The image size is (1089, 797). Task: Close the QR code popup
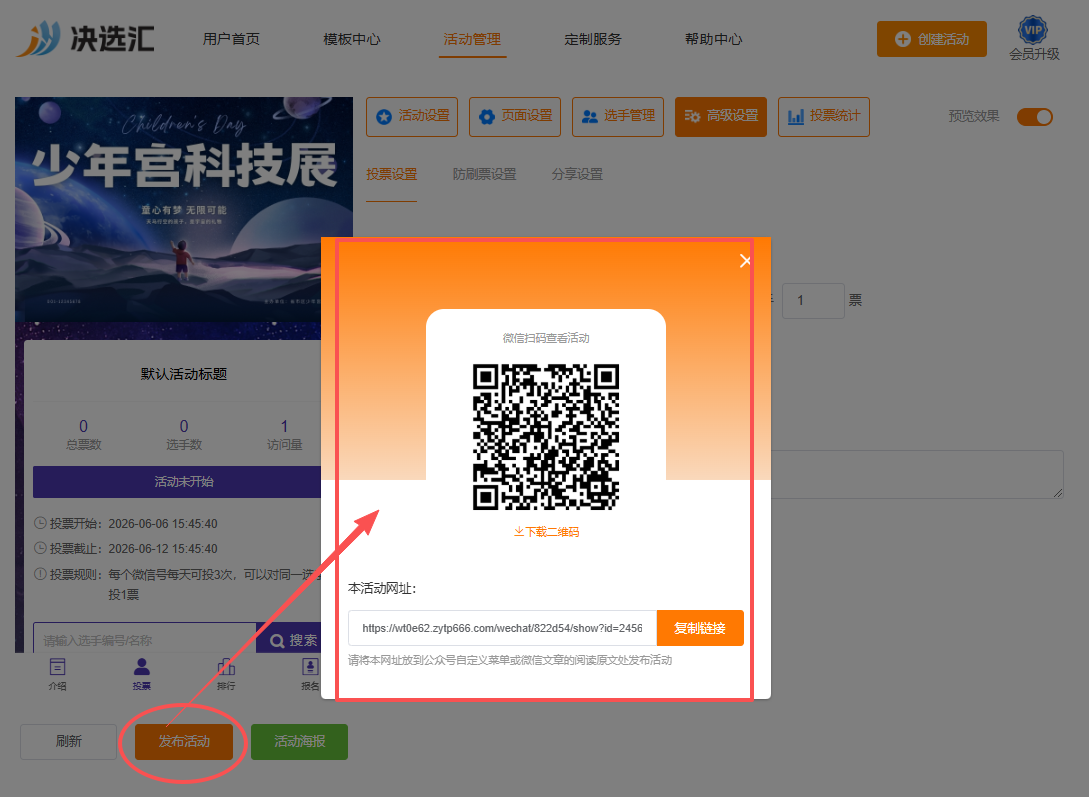tap(745, 261)
